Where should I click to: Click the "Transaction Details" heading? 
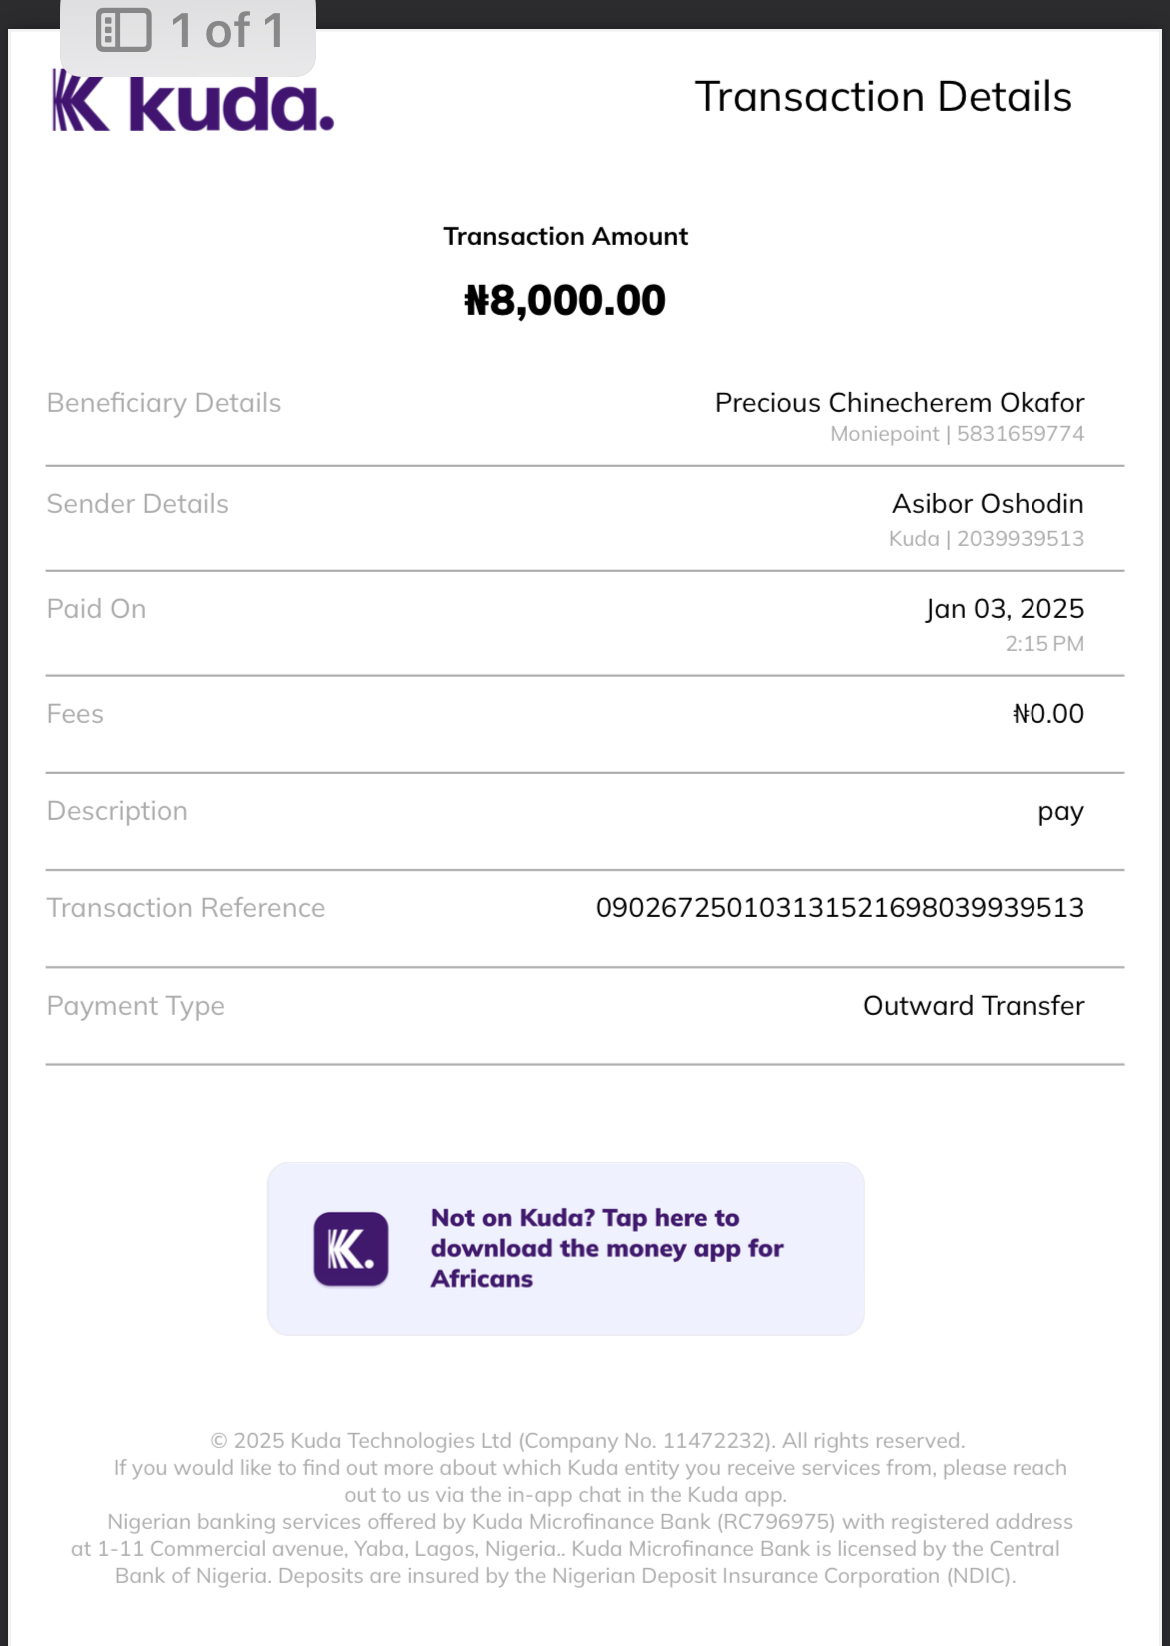point(882,97)
